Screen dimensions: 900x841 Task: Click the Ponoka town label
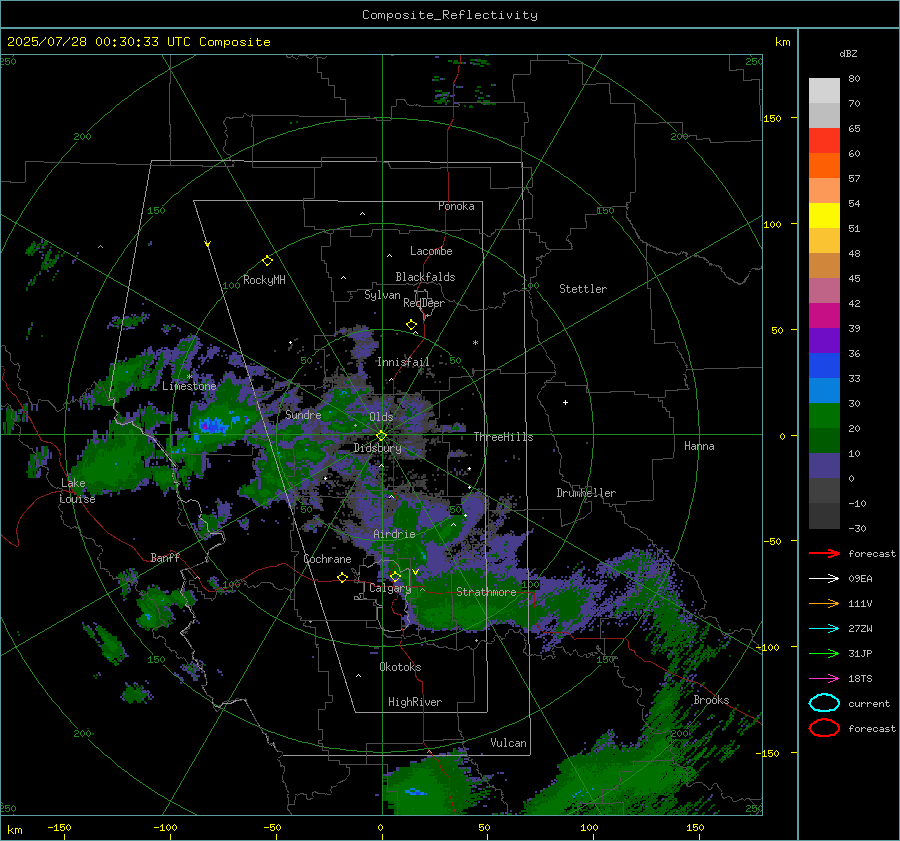tap(456, 206)
